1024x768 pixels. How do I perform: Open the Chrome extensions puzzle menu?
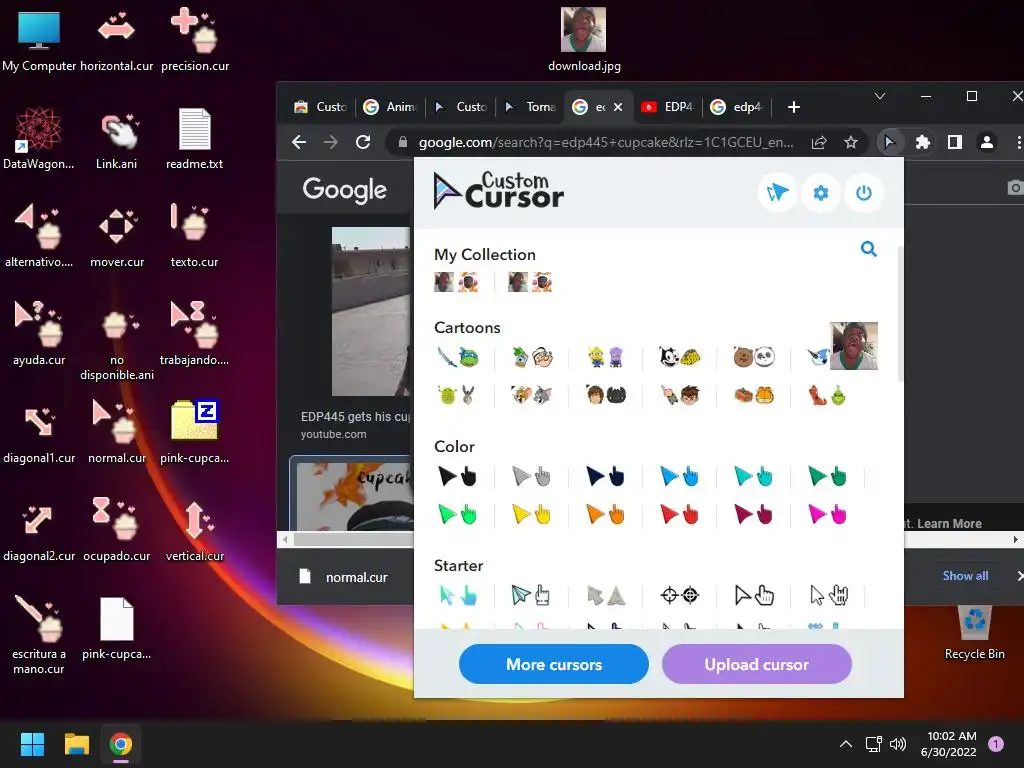(922, 142)
